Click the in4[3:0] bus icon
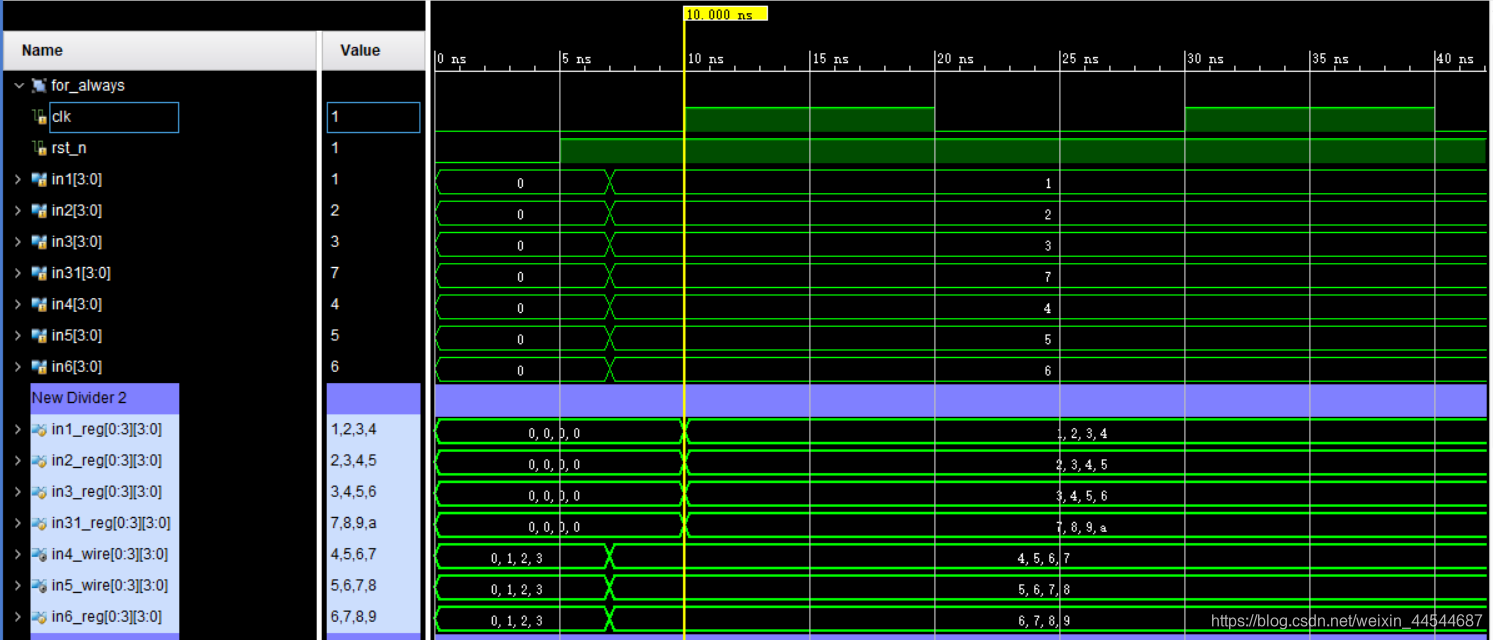Image resolution: width=1493 pixels, height=640 pixels. coord(39,304)
